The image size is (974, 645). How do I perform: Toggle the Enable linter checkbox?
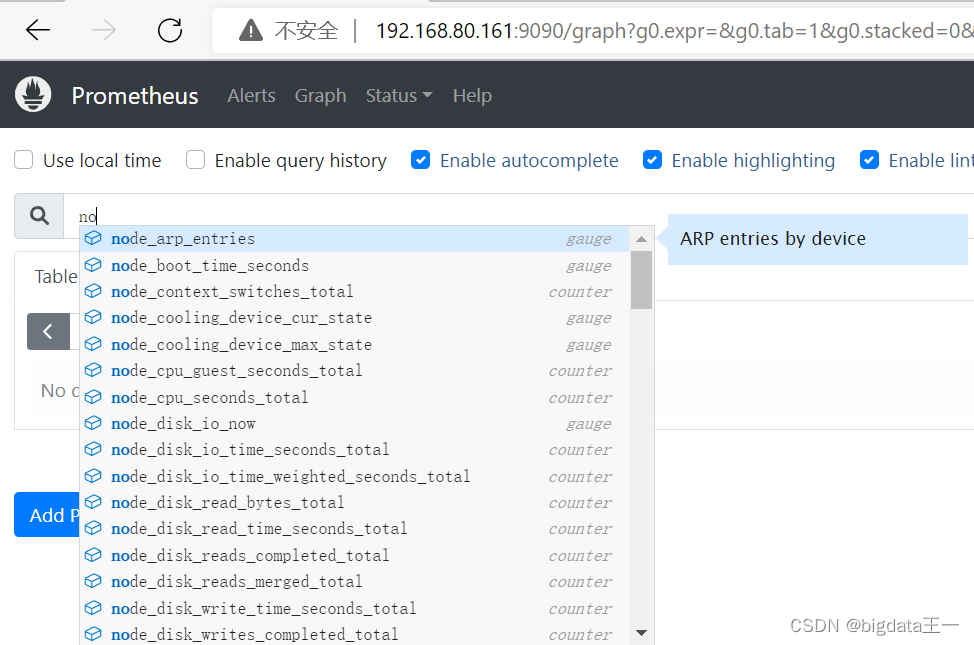tap(869, 160)
